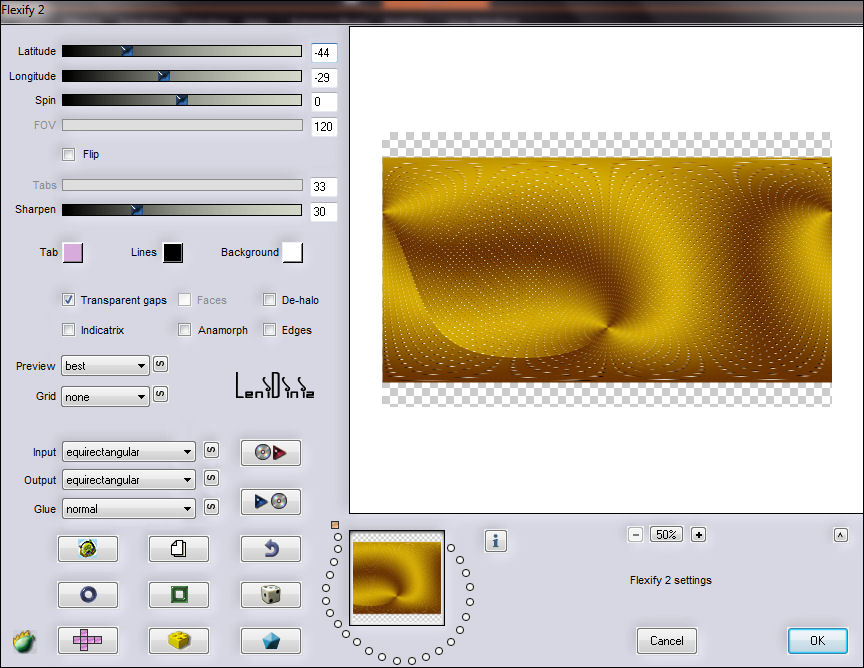Tick the Indicatrix checkbox

pos(69,329)
